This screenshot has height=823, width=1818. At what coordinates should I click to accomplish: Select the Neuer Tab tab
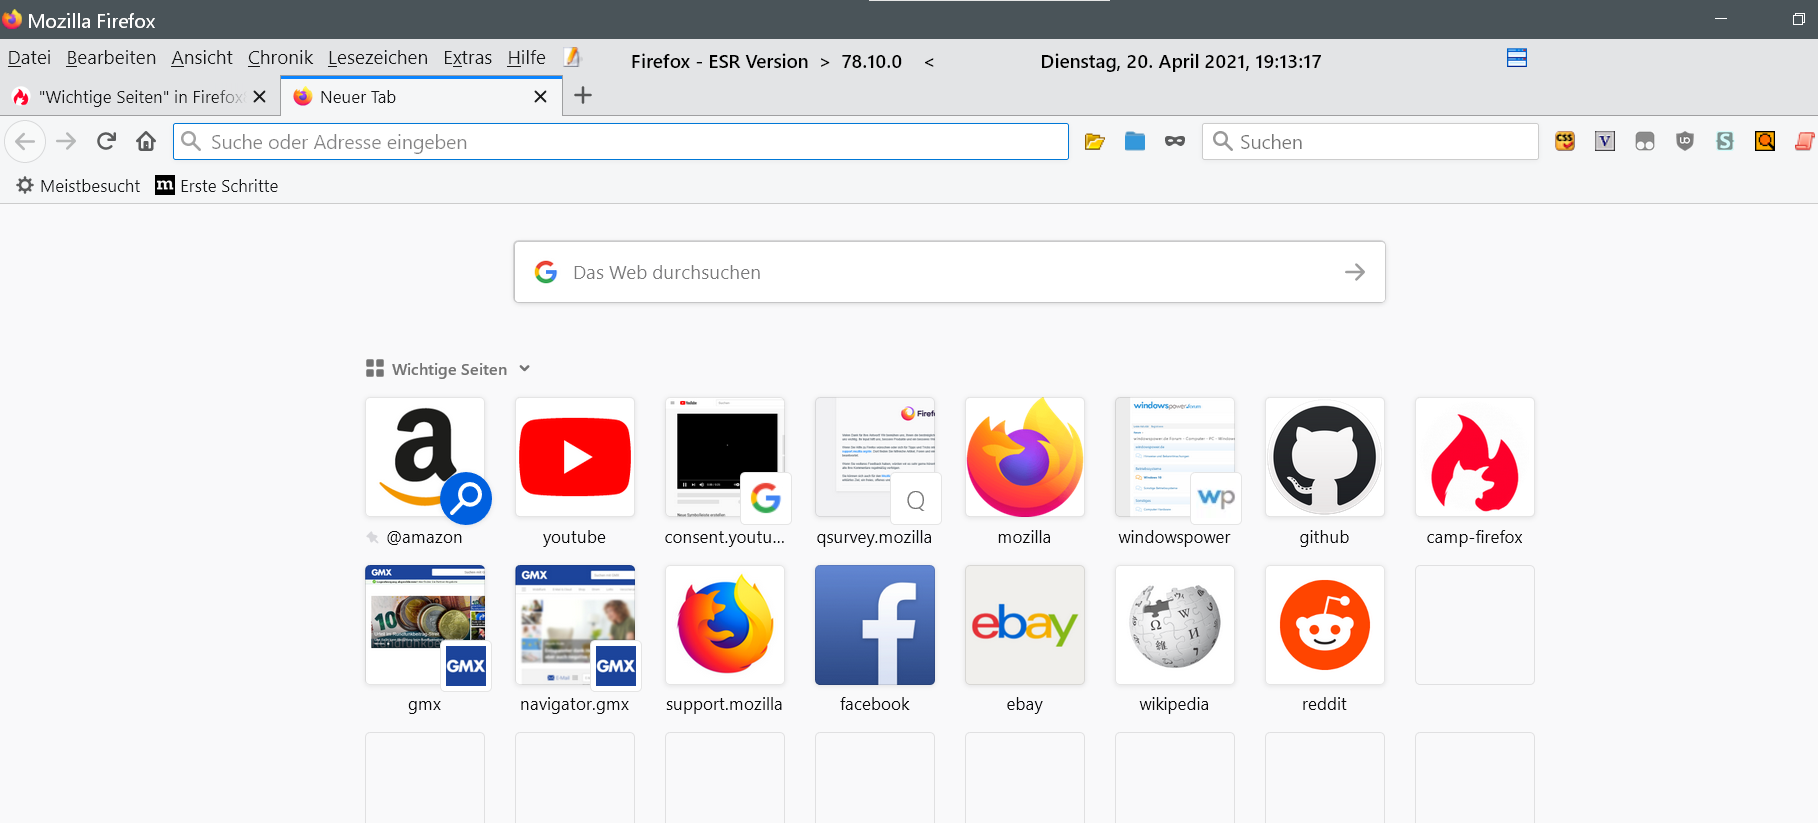point(421,97)
